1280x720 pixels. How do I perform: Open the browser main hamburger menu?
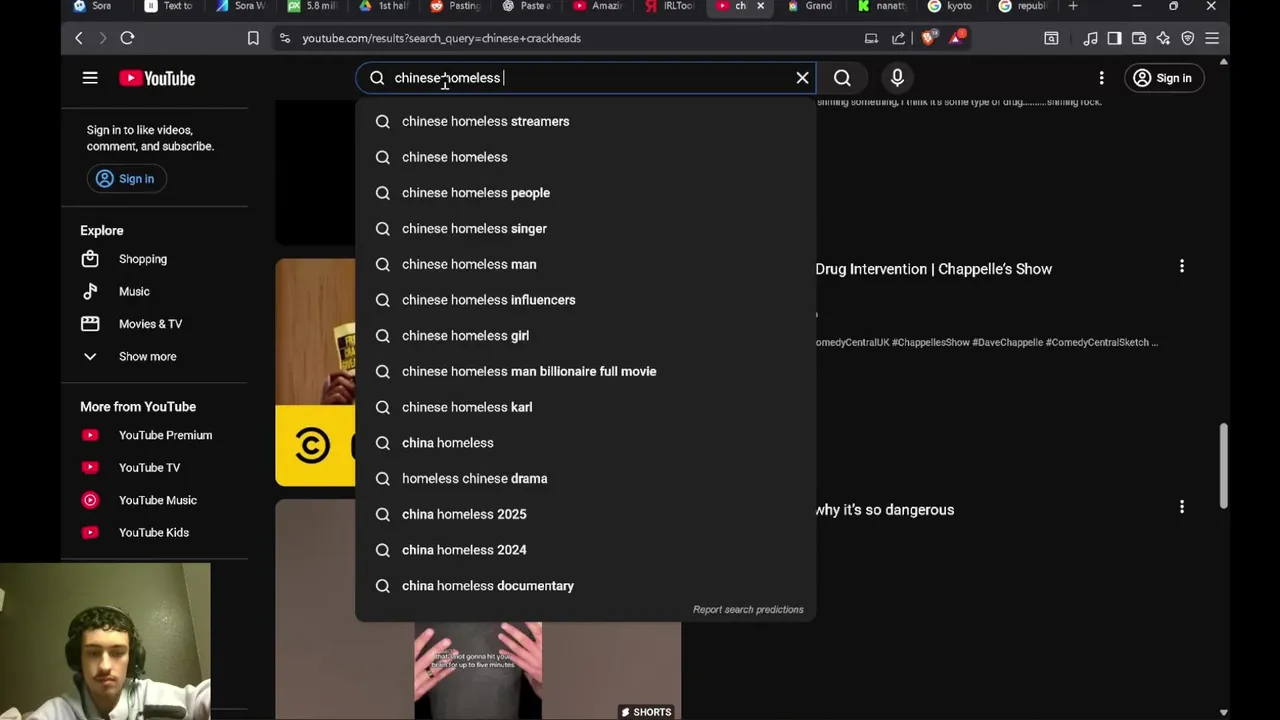(1212, 38)
